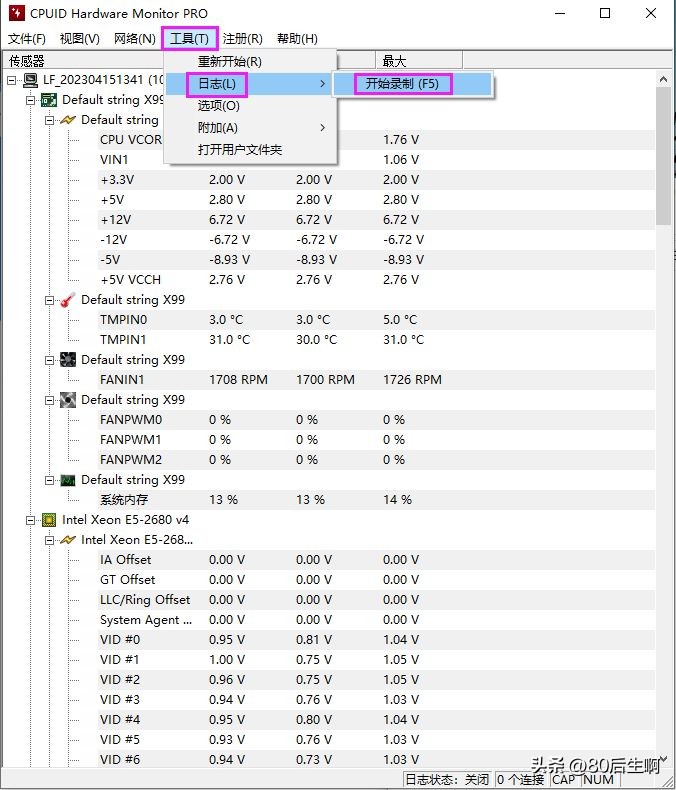Select the -12V voltage row

point(377,240)
